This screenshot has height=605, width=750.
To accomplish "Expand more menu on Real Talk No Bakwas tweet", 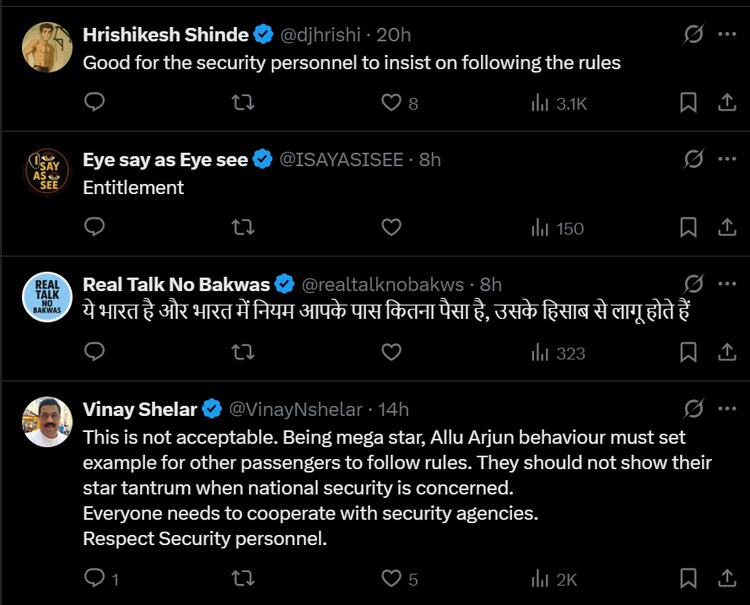I will pyautogui.click(x=727, y=284).
